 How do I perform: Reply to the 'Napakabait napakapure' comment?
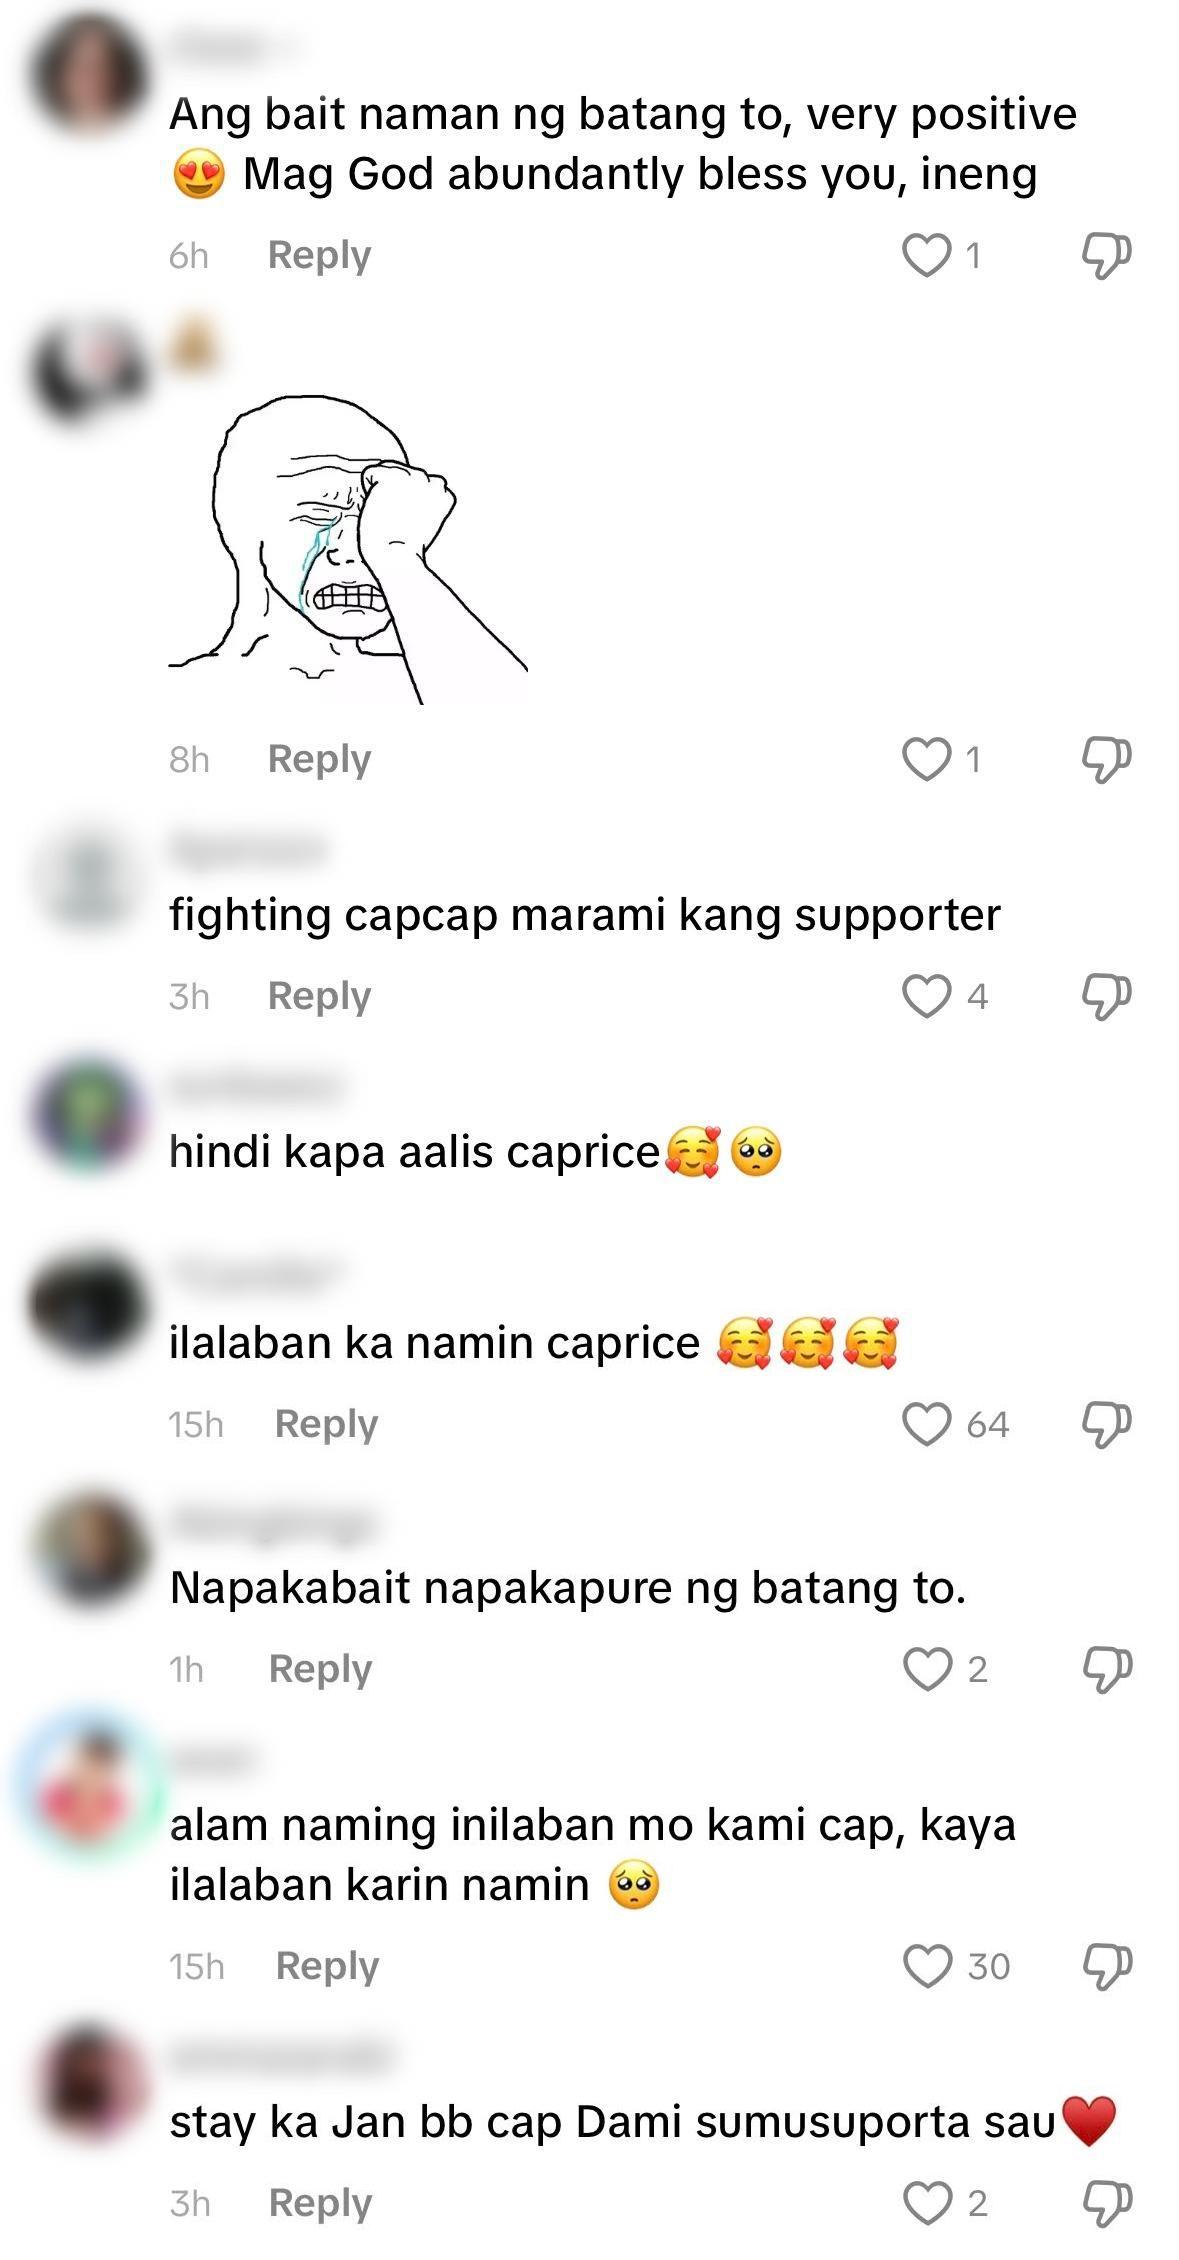coord(320,1669)
